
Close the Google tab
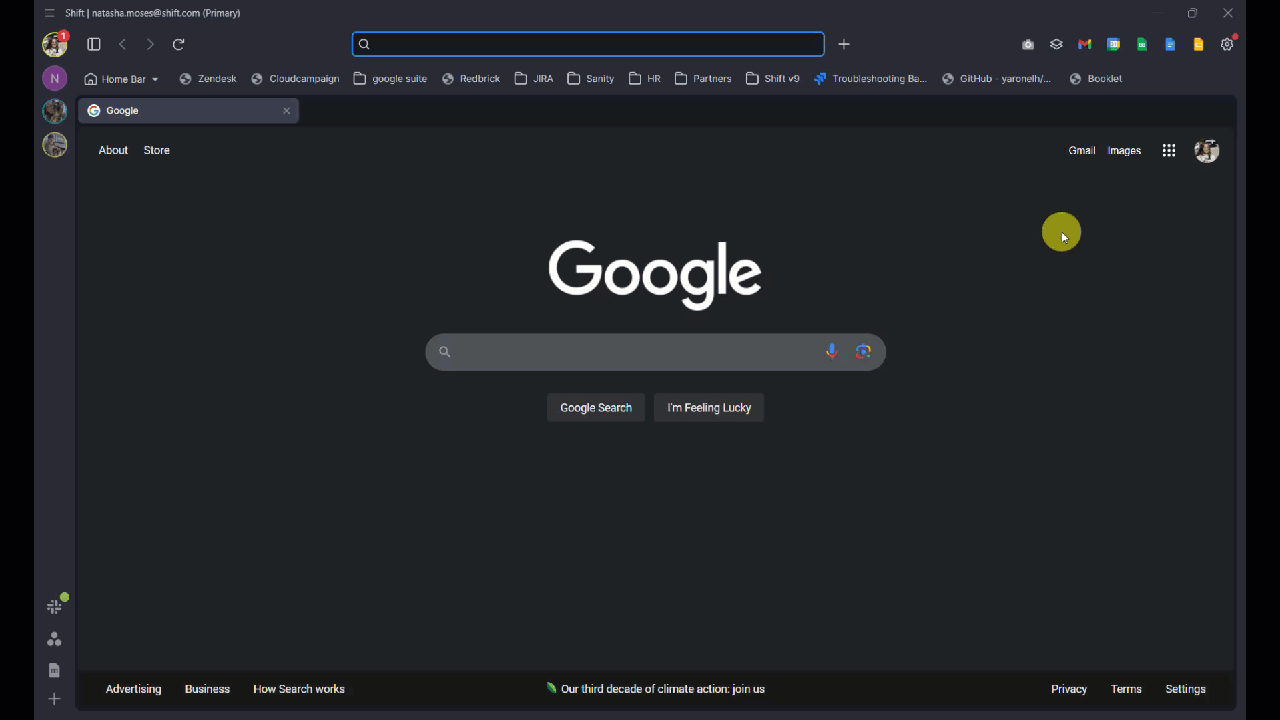286,111
